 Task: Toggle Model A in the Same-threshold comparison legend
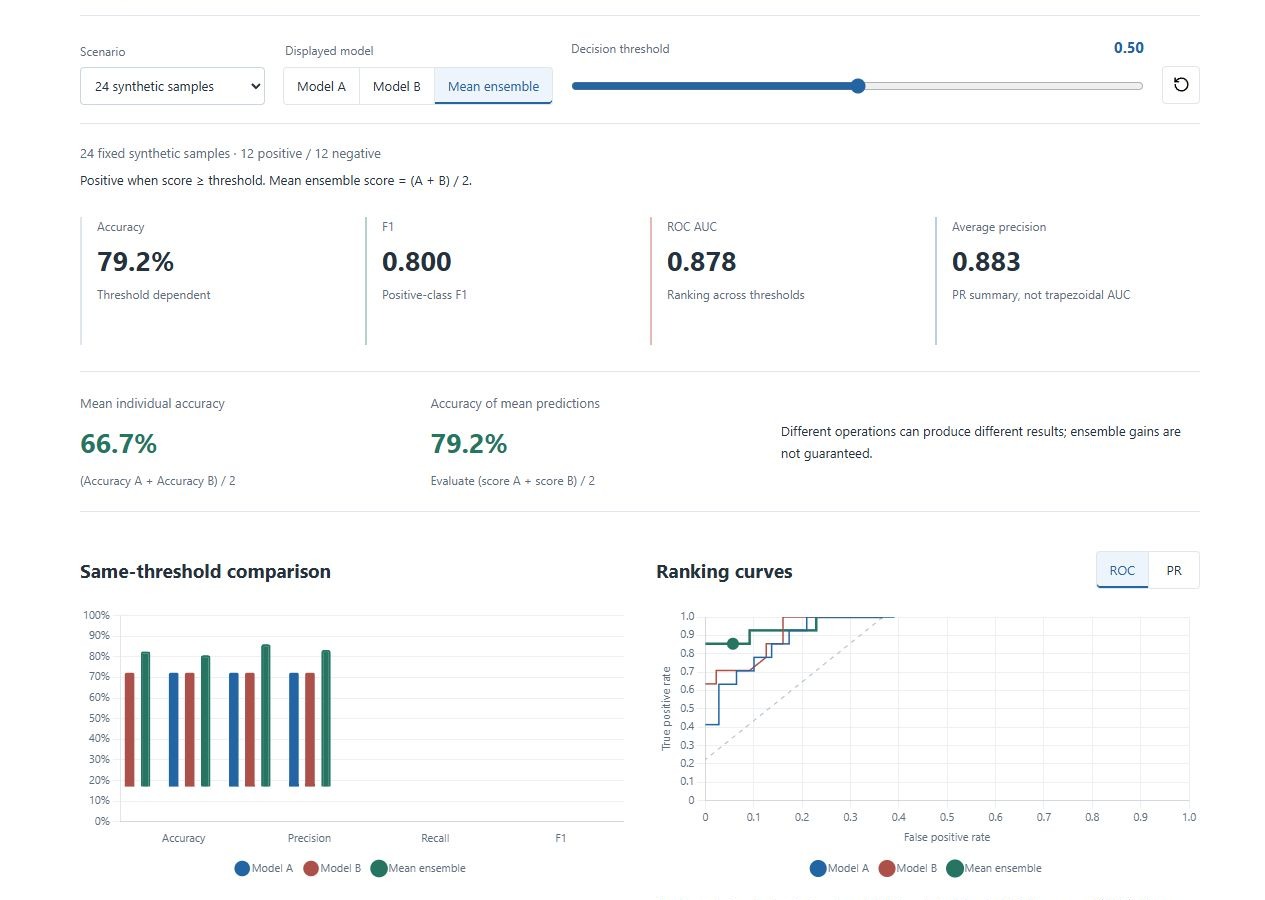point(264,868)
